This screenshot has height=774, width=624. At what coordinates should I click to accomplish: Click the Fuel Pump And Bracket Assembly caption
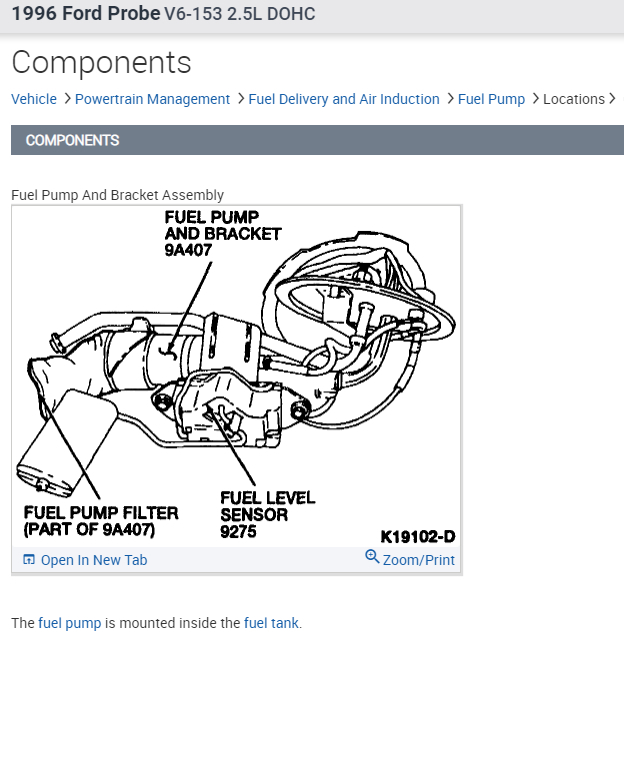117,195
